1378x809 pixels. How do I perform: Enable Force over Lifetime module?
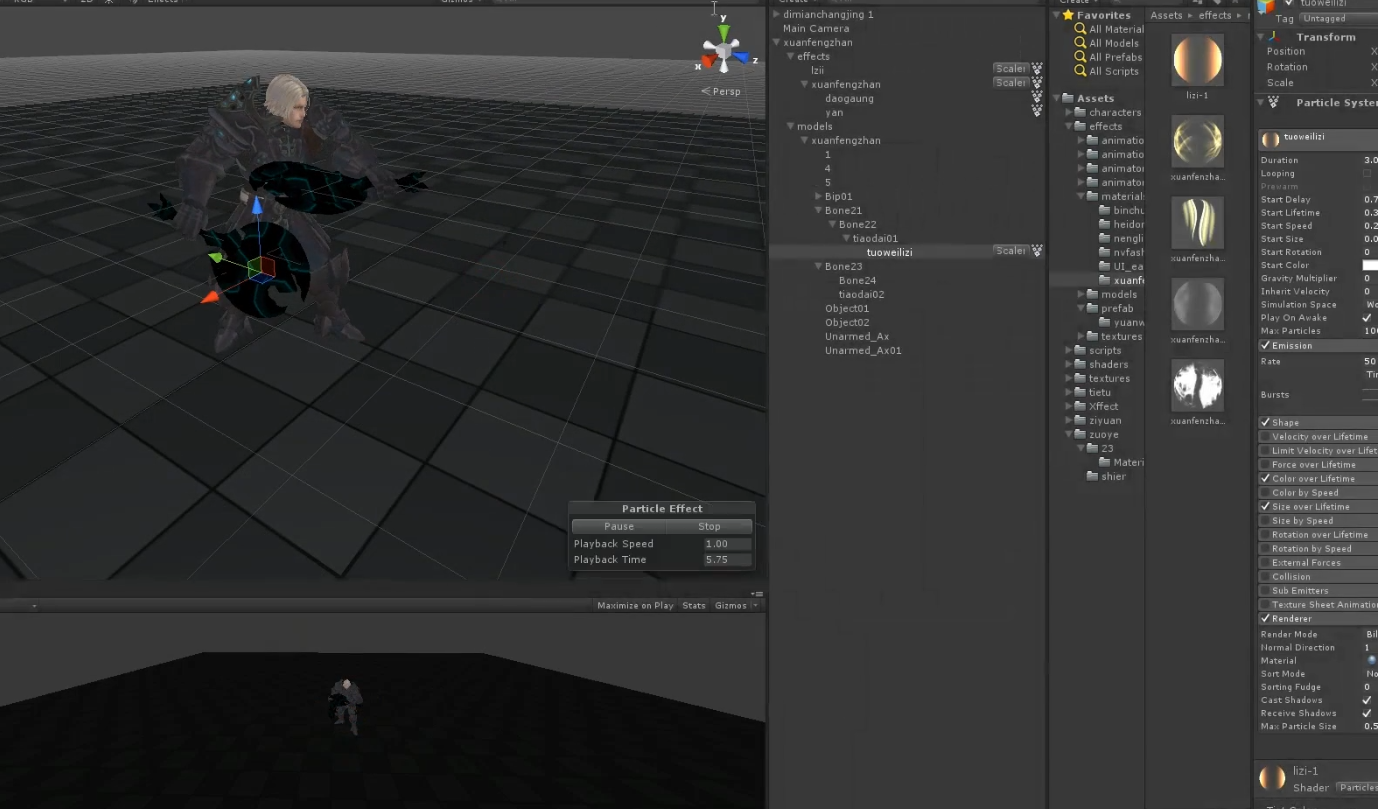tap(1265, 464)
